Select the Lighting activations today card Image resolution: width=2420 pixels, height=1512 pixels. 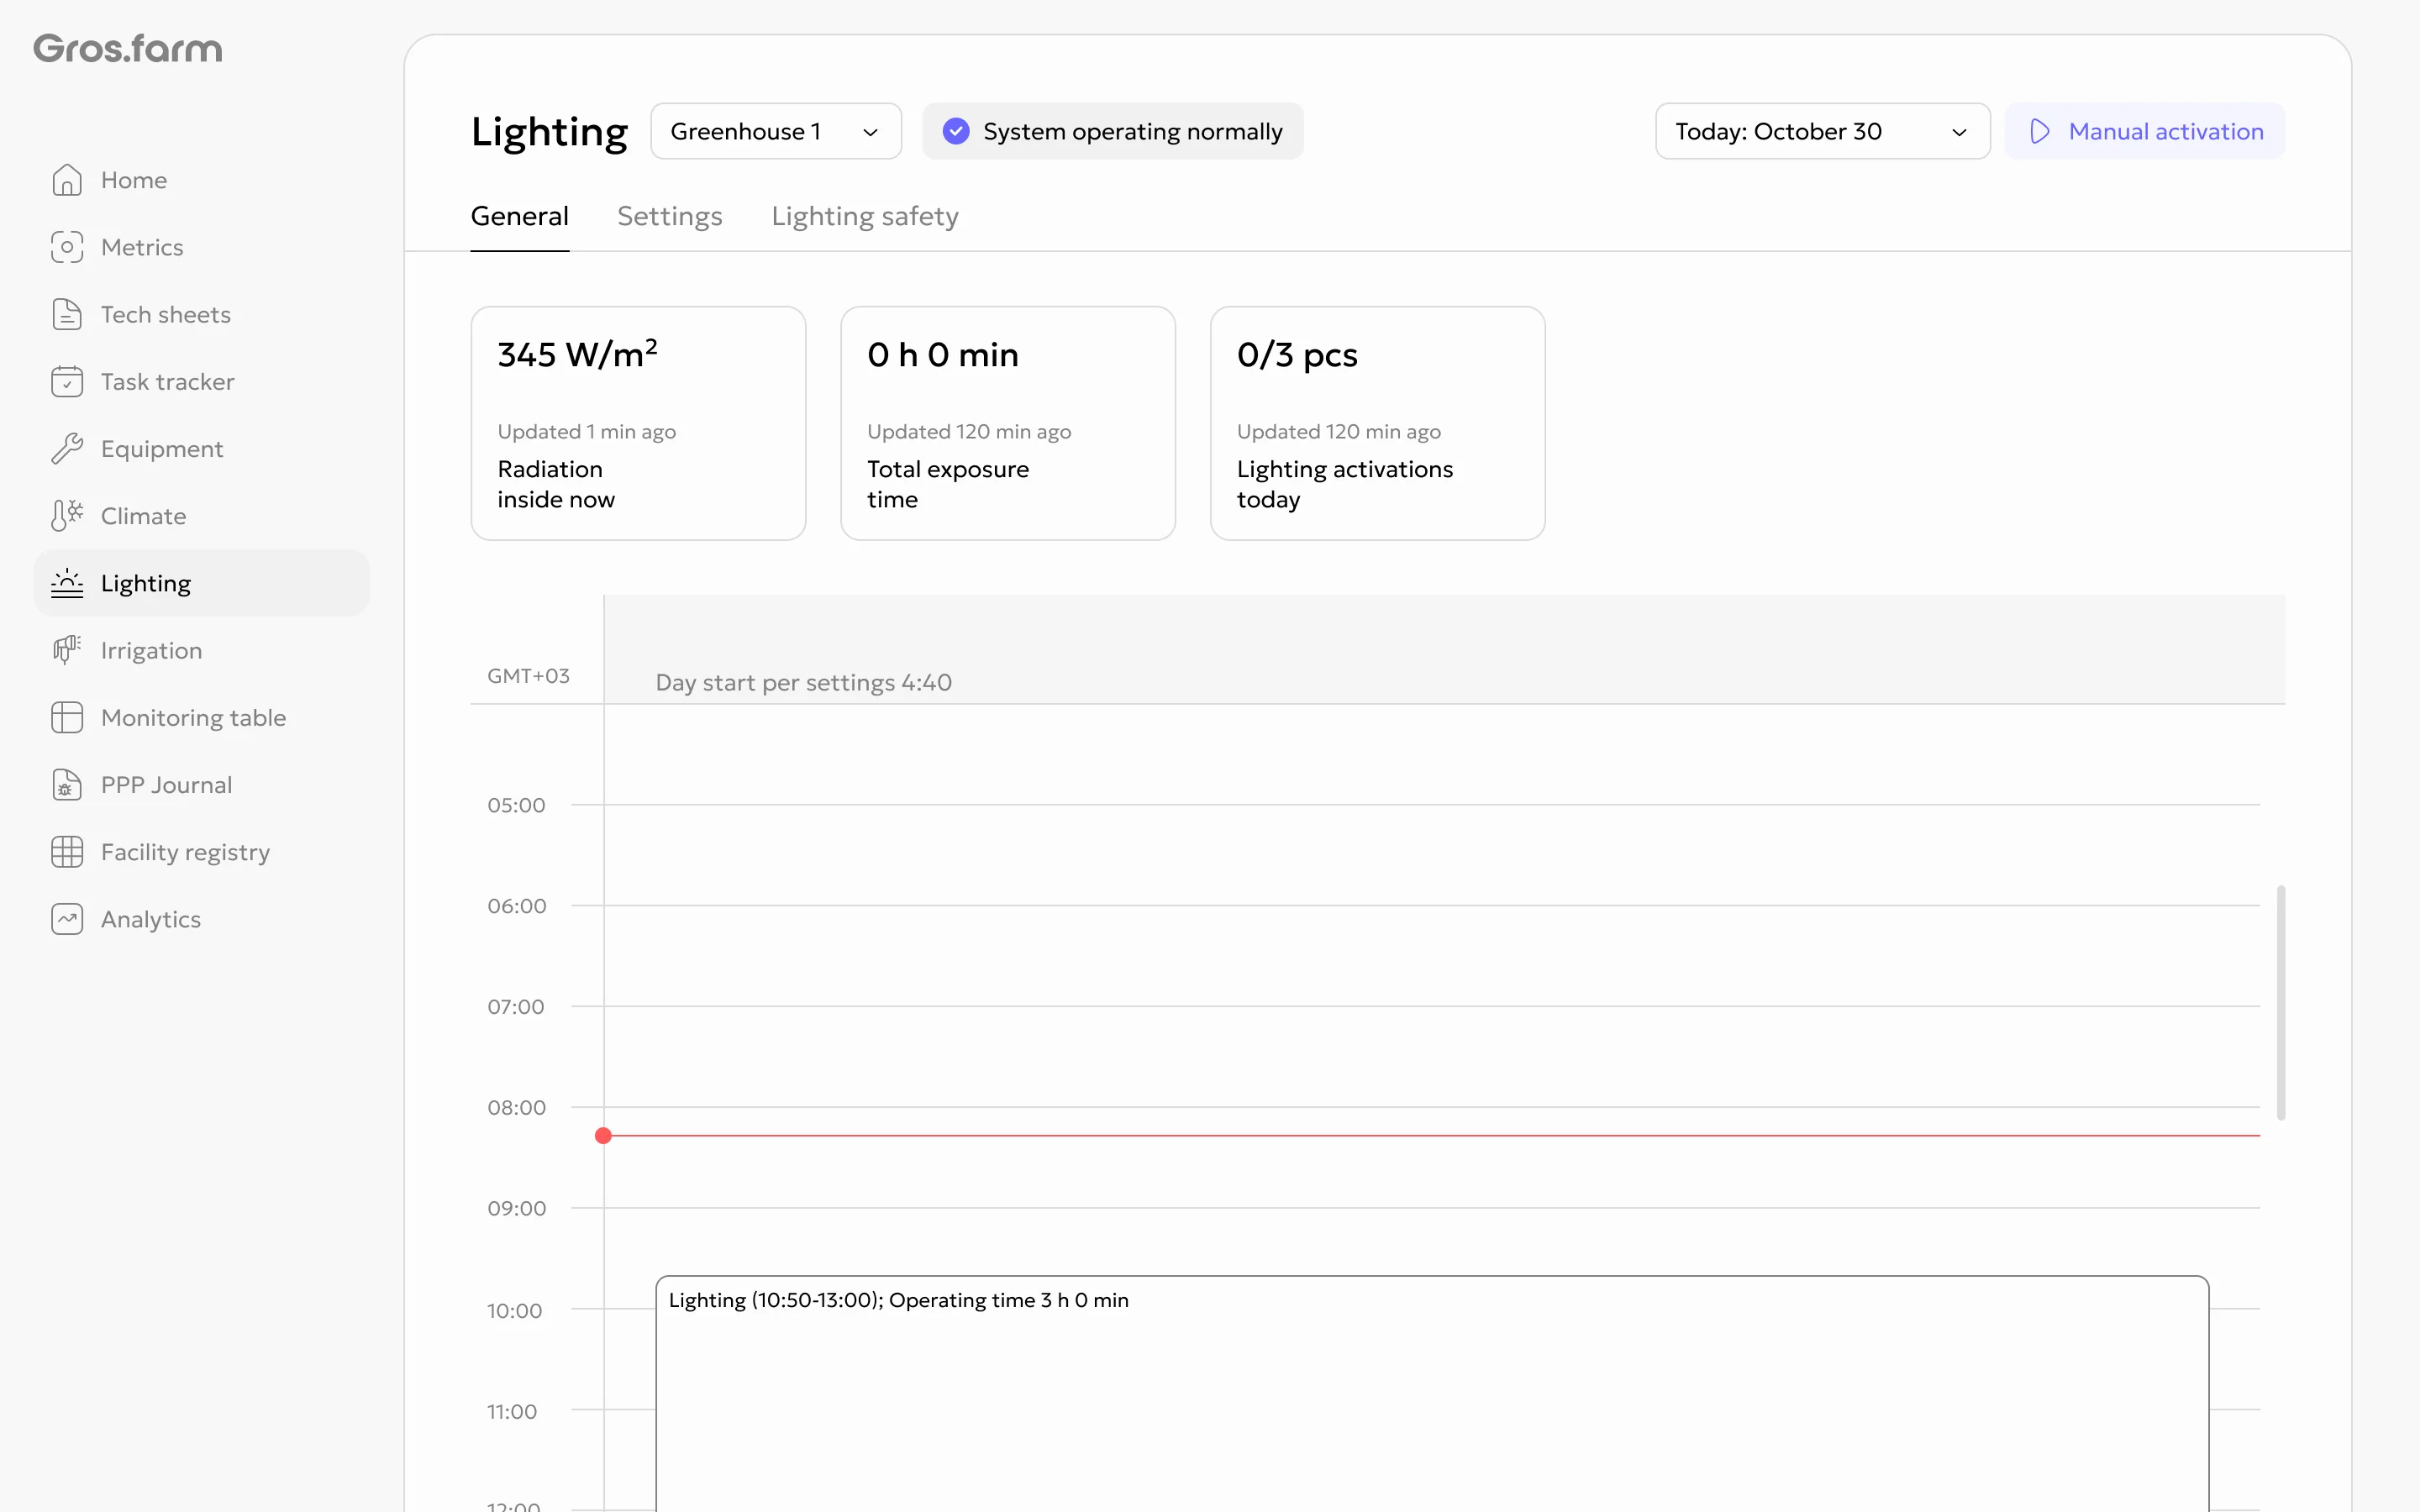click(x=1377, y=423)
